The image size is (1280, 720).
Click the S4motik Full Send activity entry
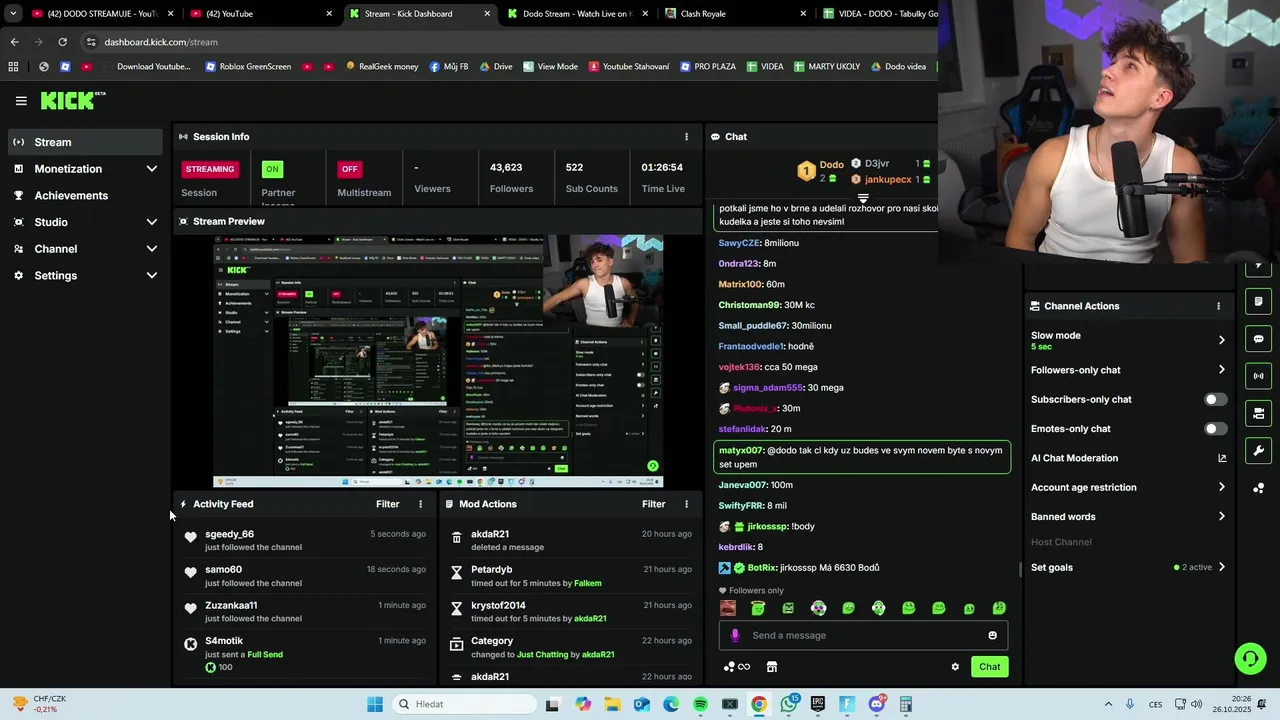(305, 654)
